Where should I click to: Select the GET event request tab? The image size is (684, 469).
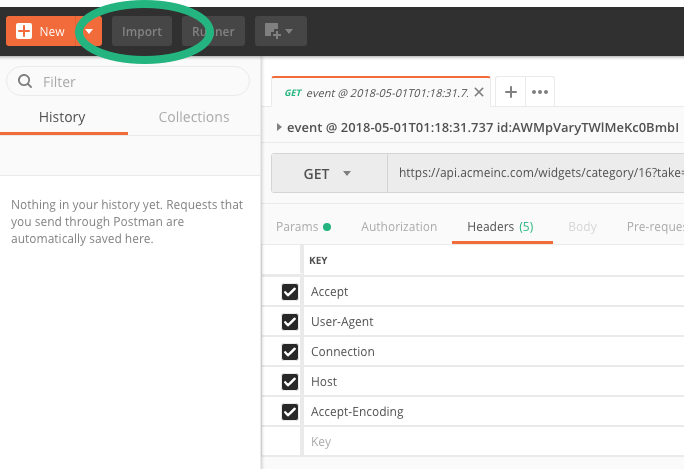(381, 92)
